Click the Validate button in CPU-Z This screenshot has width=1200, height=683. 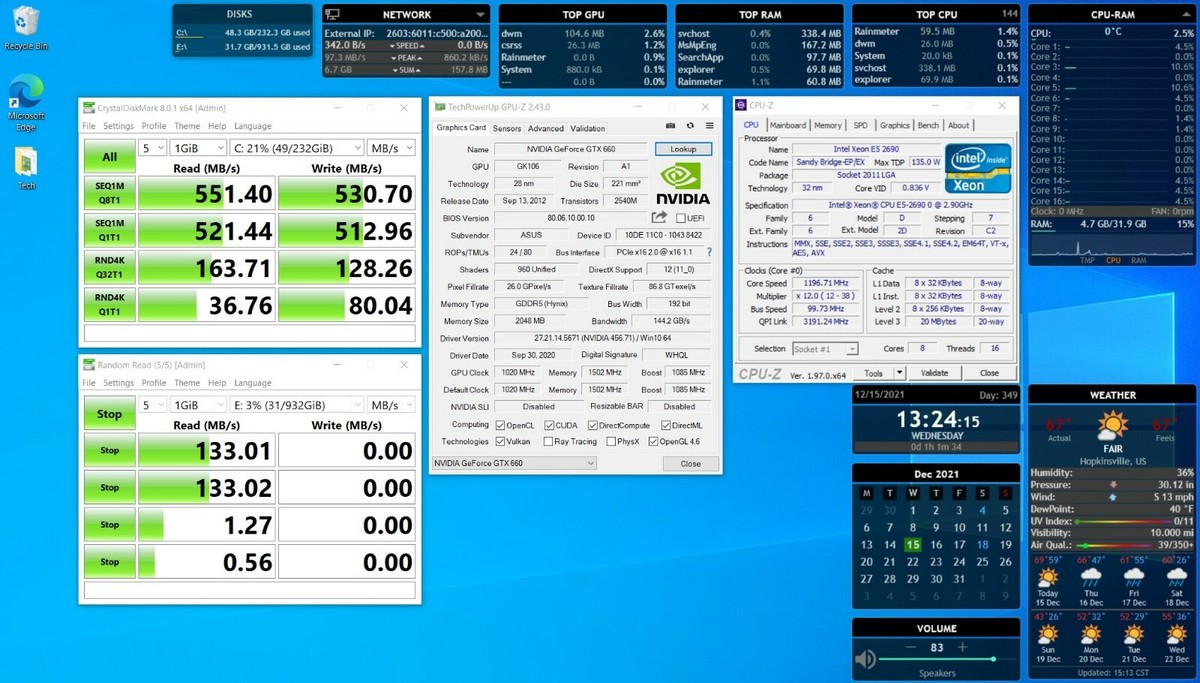pyautogui.click(x=934, y=372)
